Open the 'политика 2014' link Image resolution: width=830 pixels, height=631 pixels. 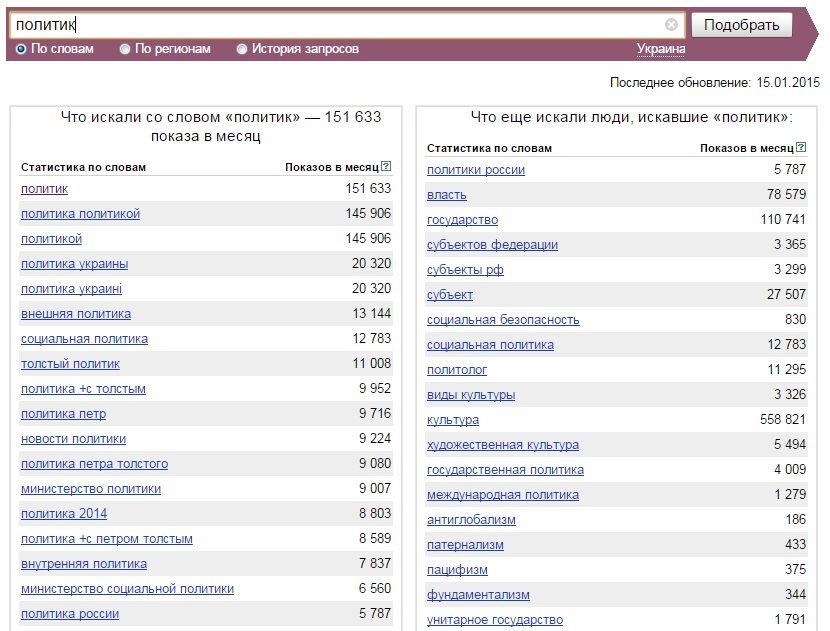(64, 513)
